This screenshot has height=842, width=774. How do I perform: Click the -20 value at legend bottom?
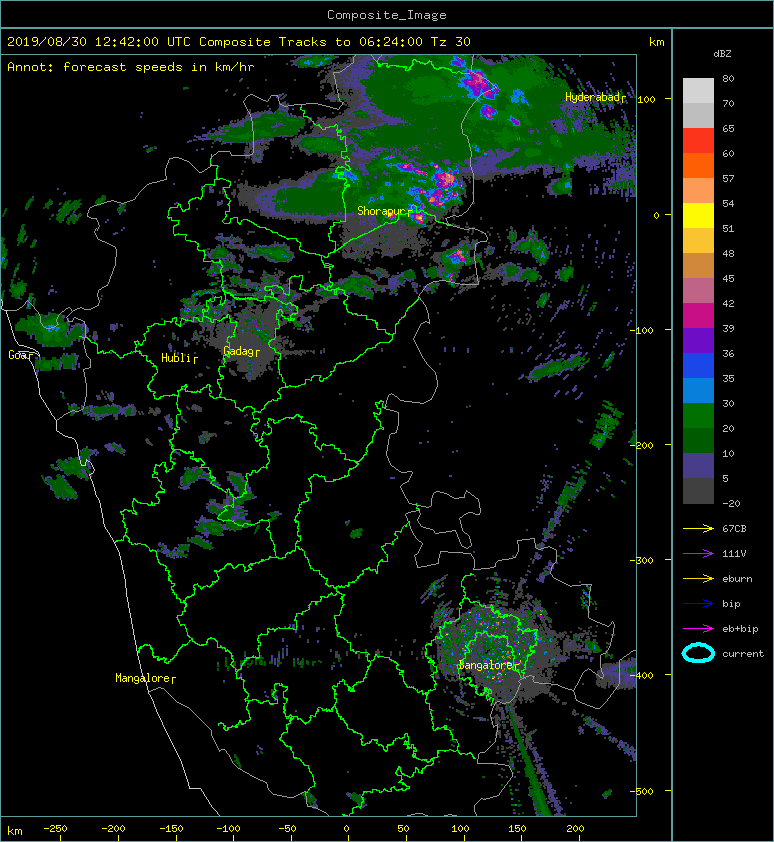point(731,504)
